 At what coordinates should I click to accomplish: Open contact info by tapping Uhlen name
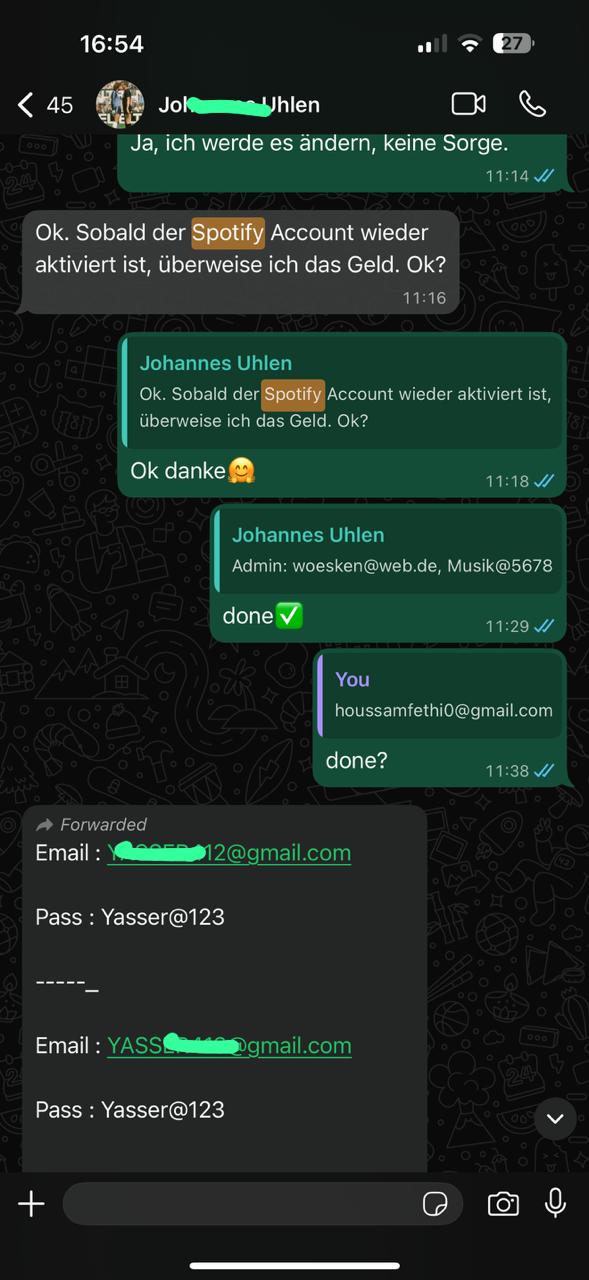tap(239, 104)
